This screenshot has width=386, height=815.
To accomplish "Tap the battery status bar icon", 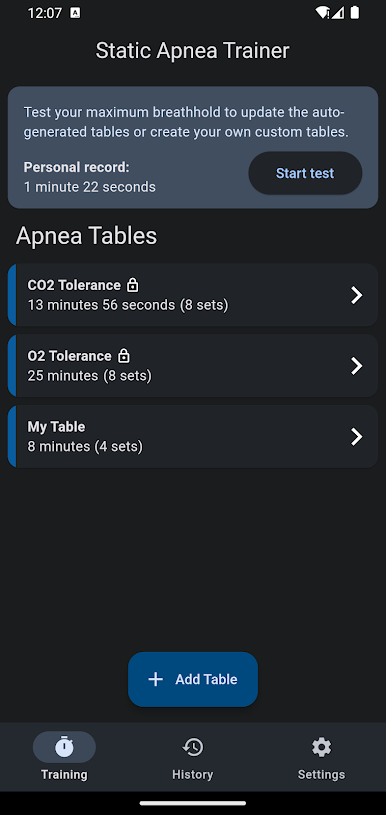I will click(x=355, y=13).
